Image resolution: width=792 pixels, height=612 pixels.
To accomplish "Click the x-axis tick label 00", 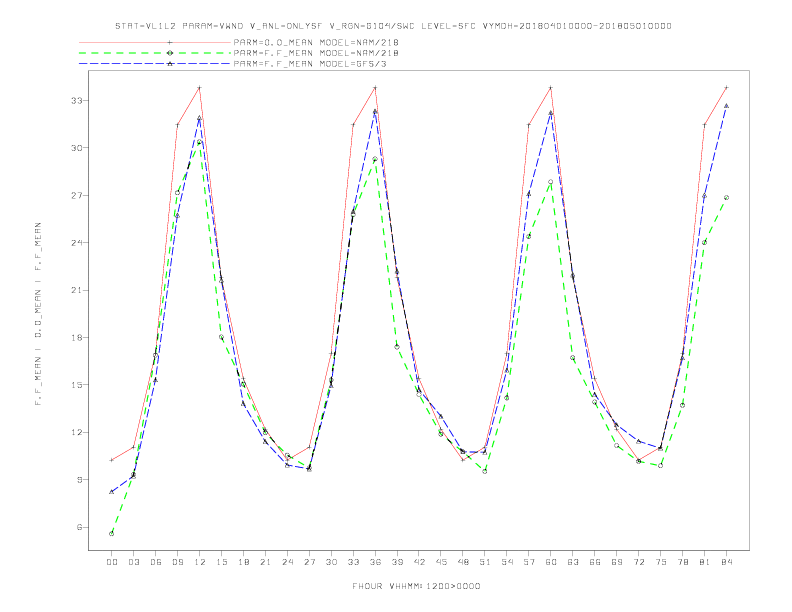I will [112, 562].
